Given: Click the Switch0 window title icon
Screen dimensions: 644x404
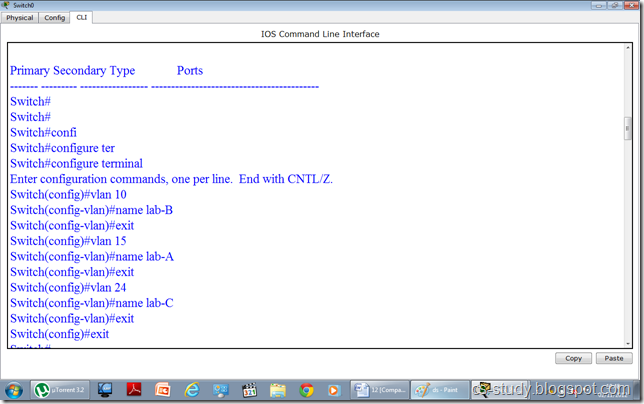Looking at the screenshot, I should coord(5,5).
